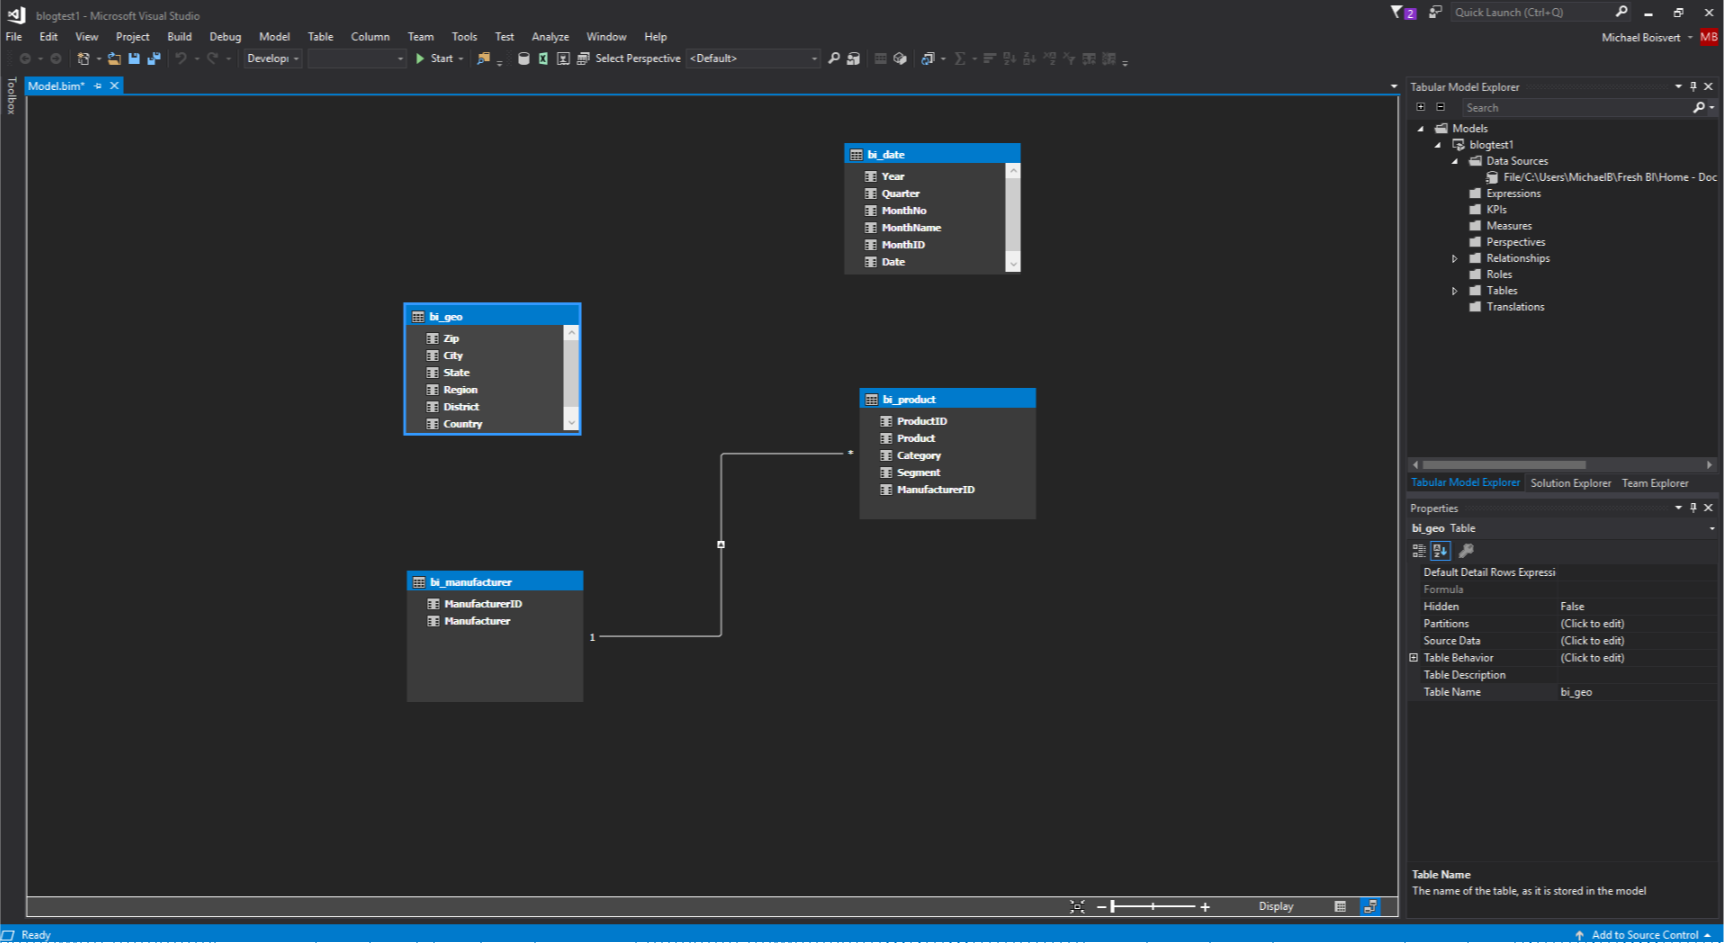Open the Analyze menu
Screen dimensions: 1724x943
[550, 37]
